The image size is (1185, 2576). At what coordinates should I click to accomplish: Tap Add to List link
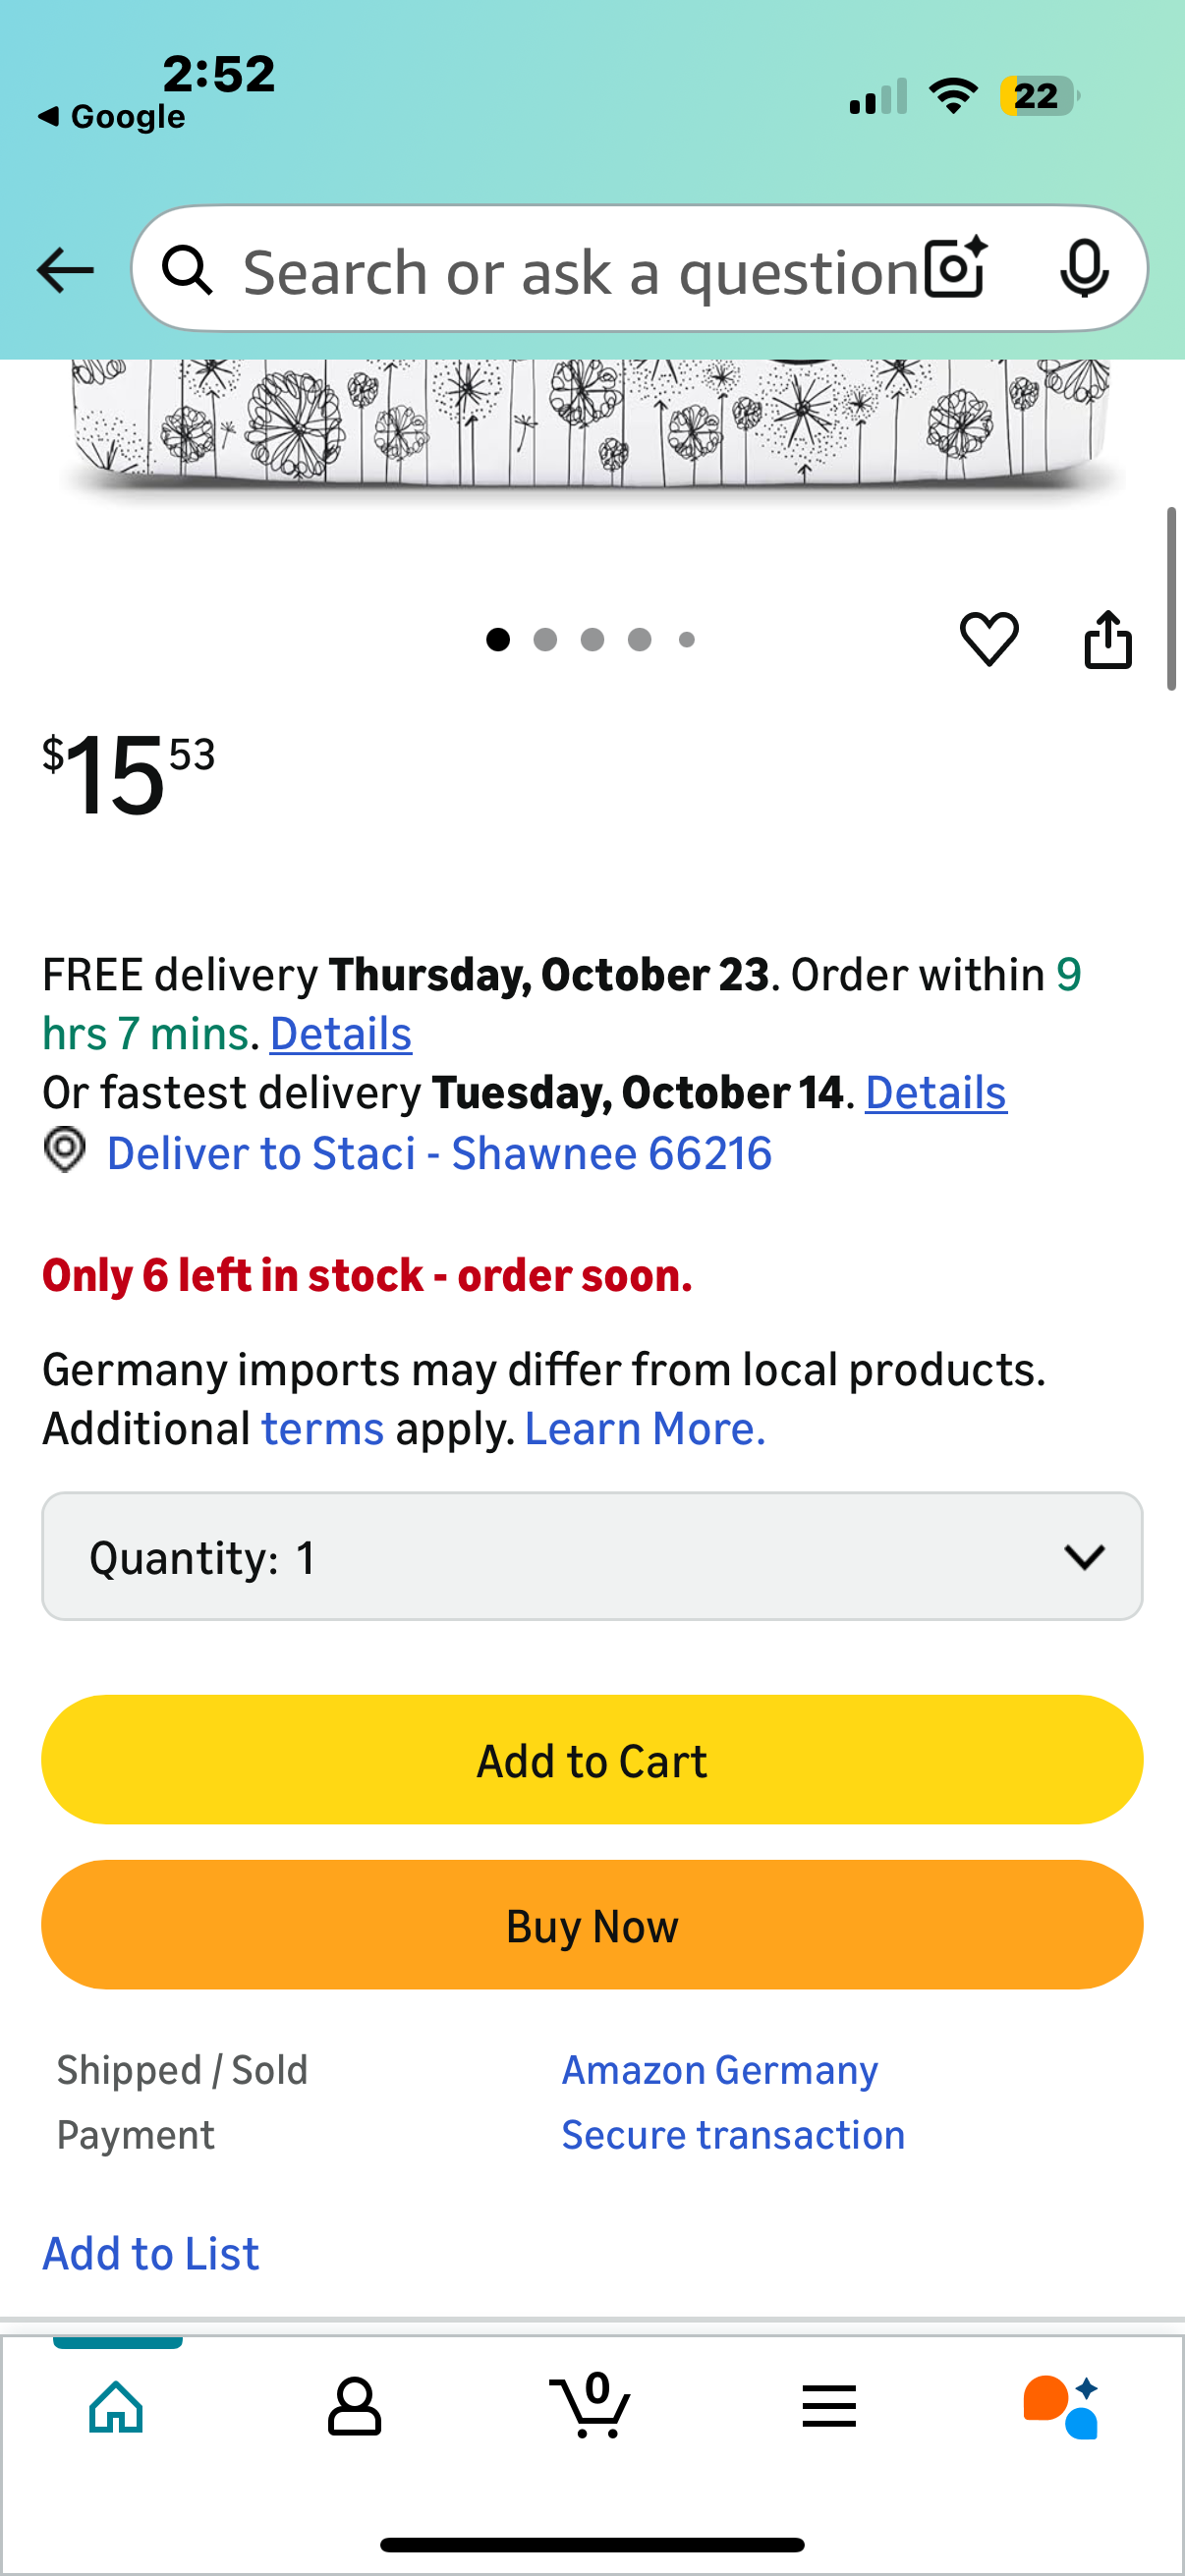click(x=151, y=2254)
